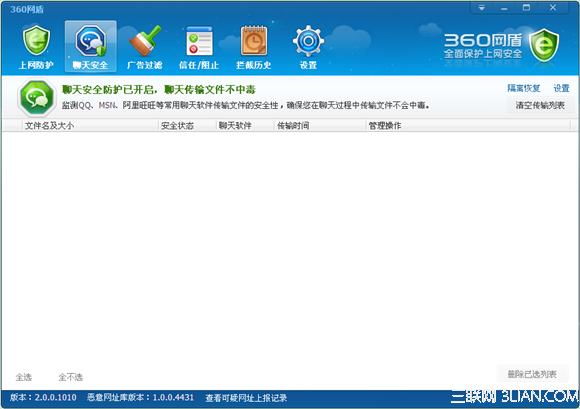580x409 pixels.
Task: Open the 广告过滤 brush icon
Action: (x=145, y=40)
